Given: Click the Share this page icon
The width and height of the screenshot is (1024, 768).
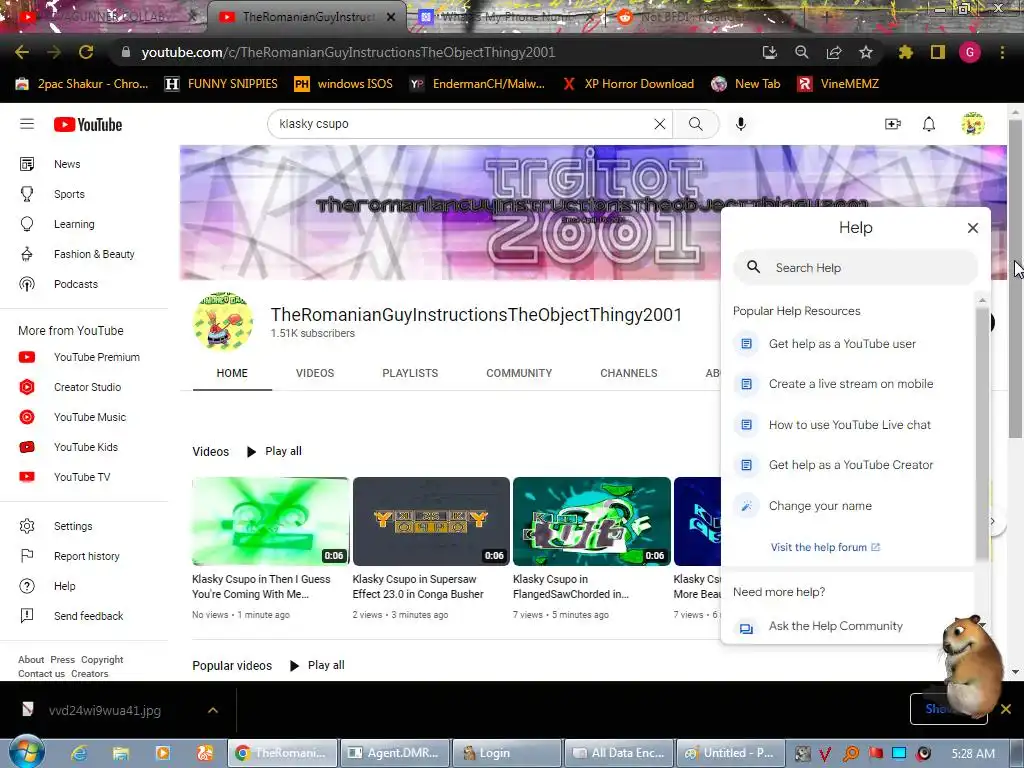Looking at the screenshot, I should click(834, 52).
